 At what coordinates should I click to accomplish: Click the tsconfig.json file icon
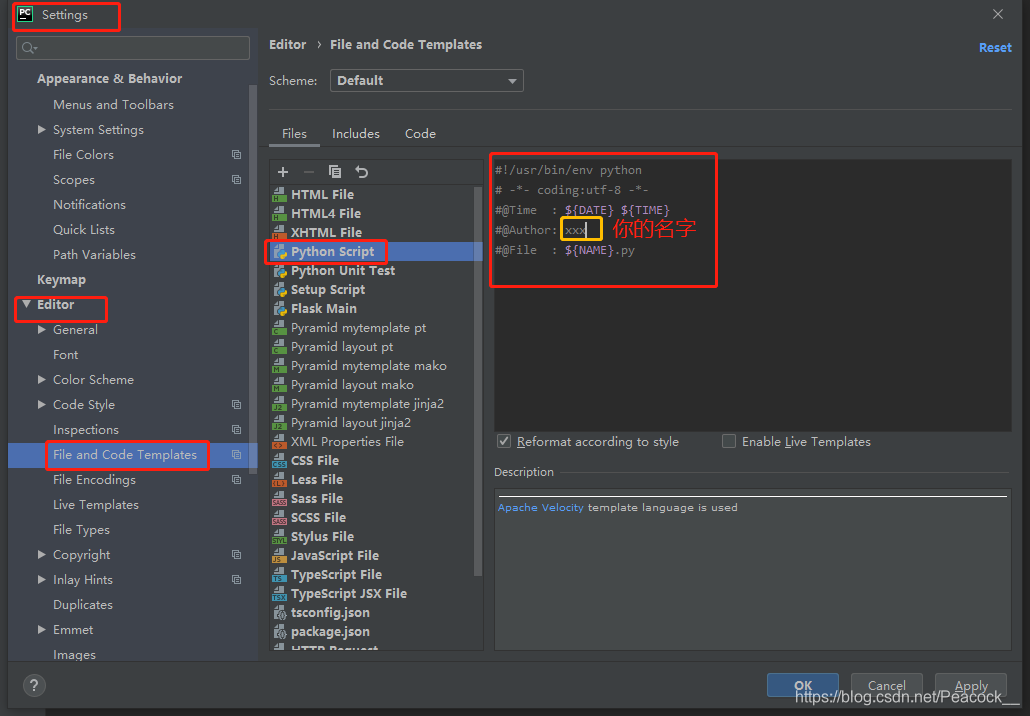tap(280, 613)
